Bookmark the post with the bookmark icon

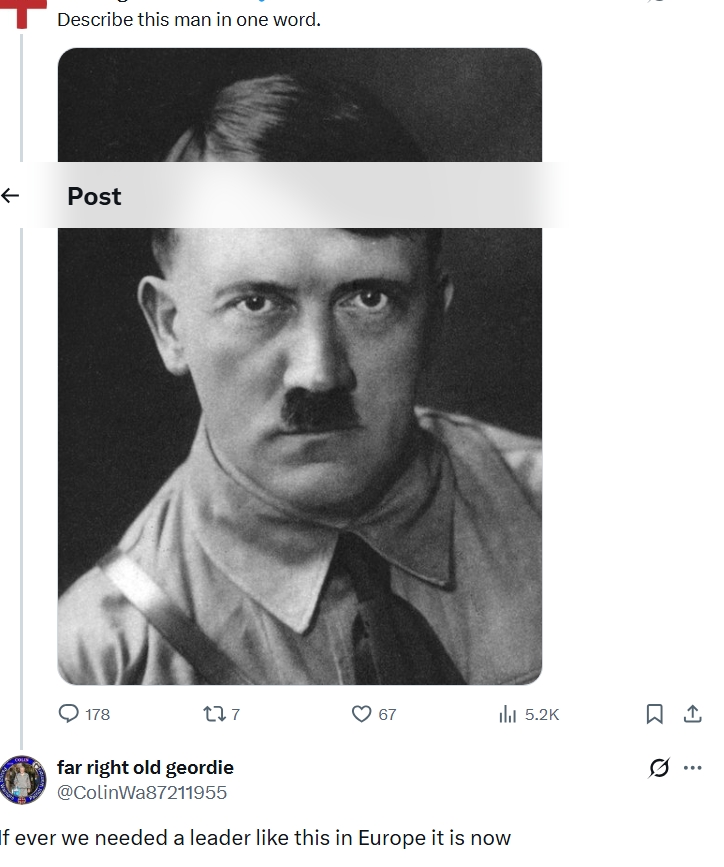tap(654, 714)
